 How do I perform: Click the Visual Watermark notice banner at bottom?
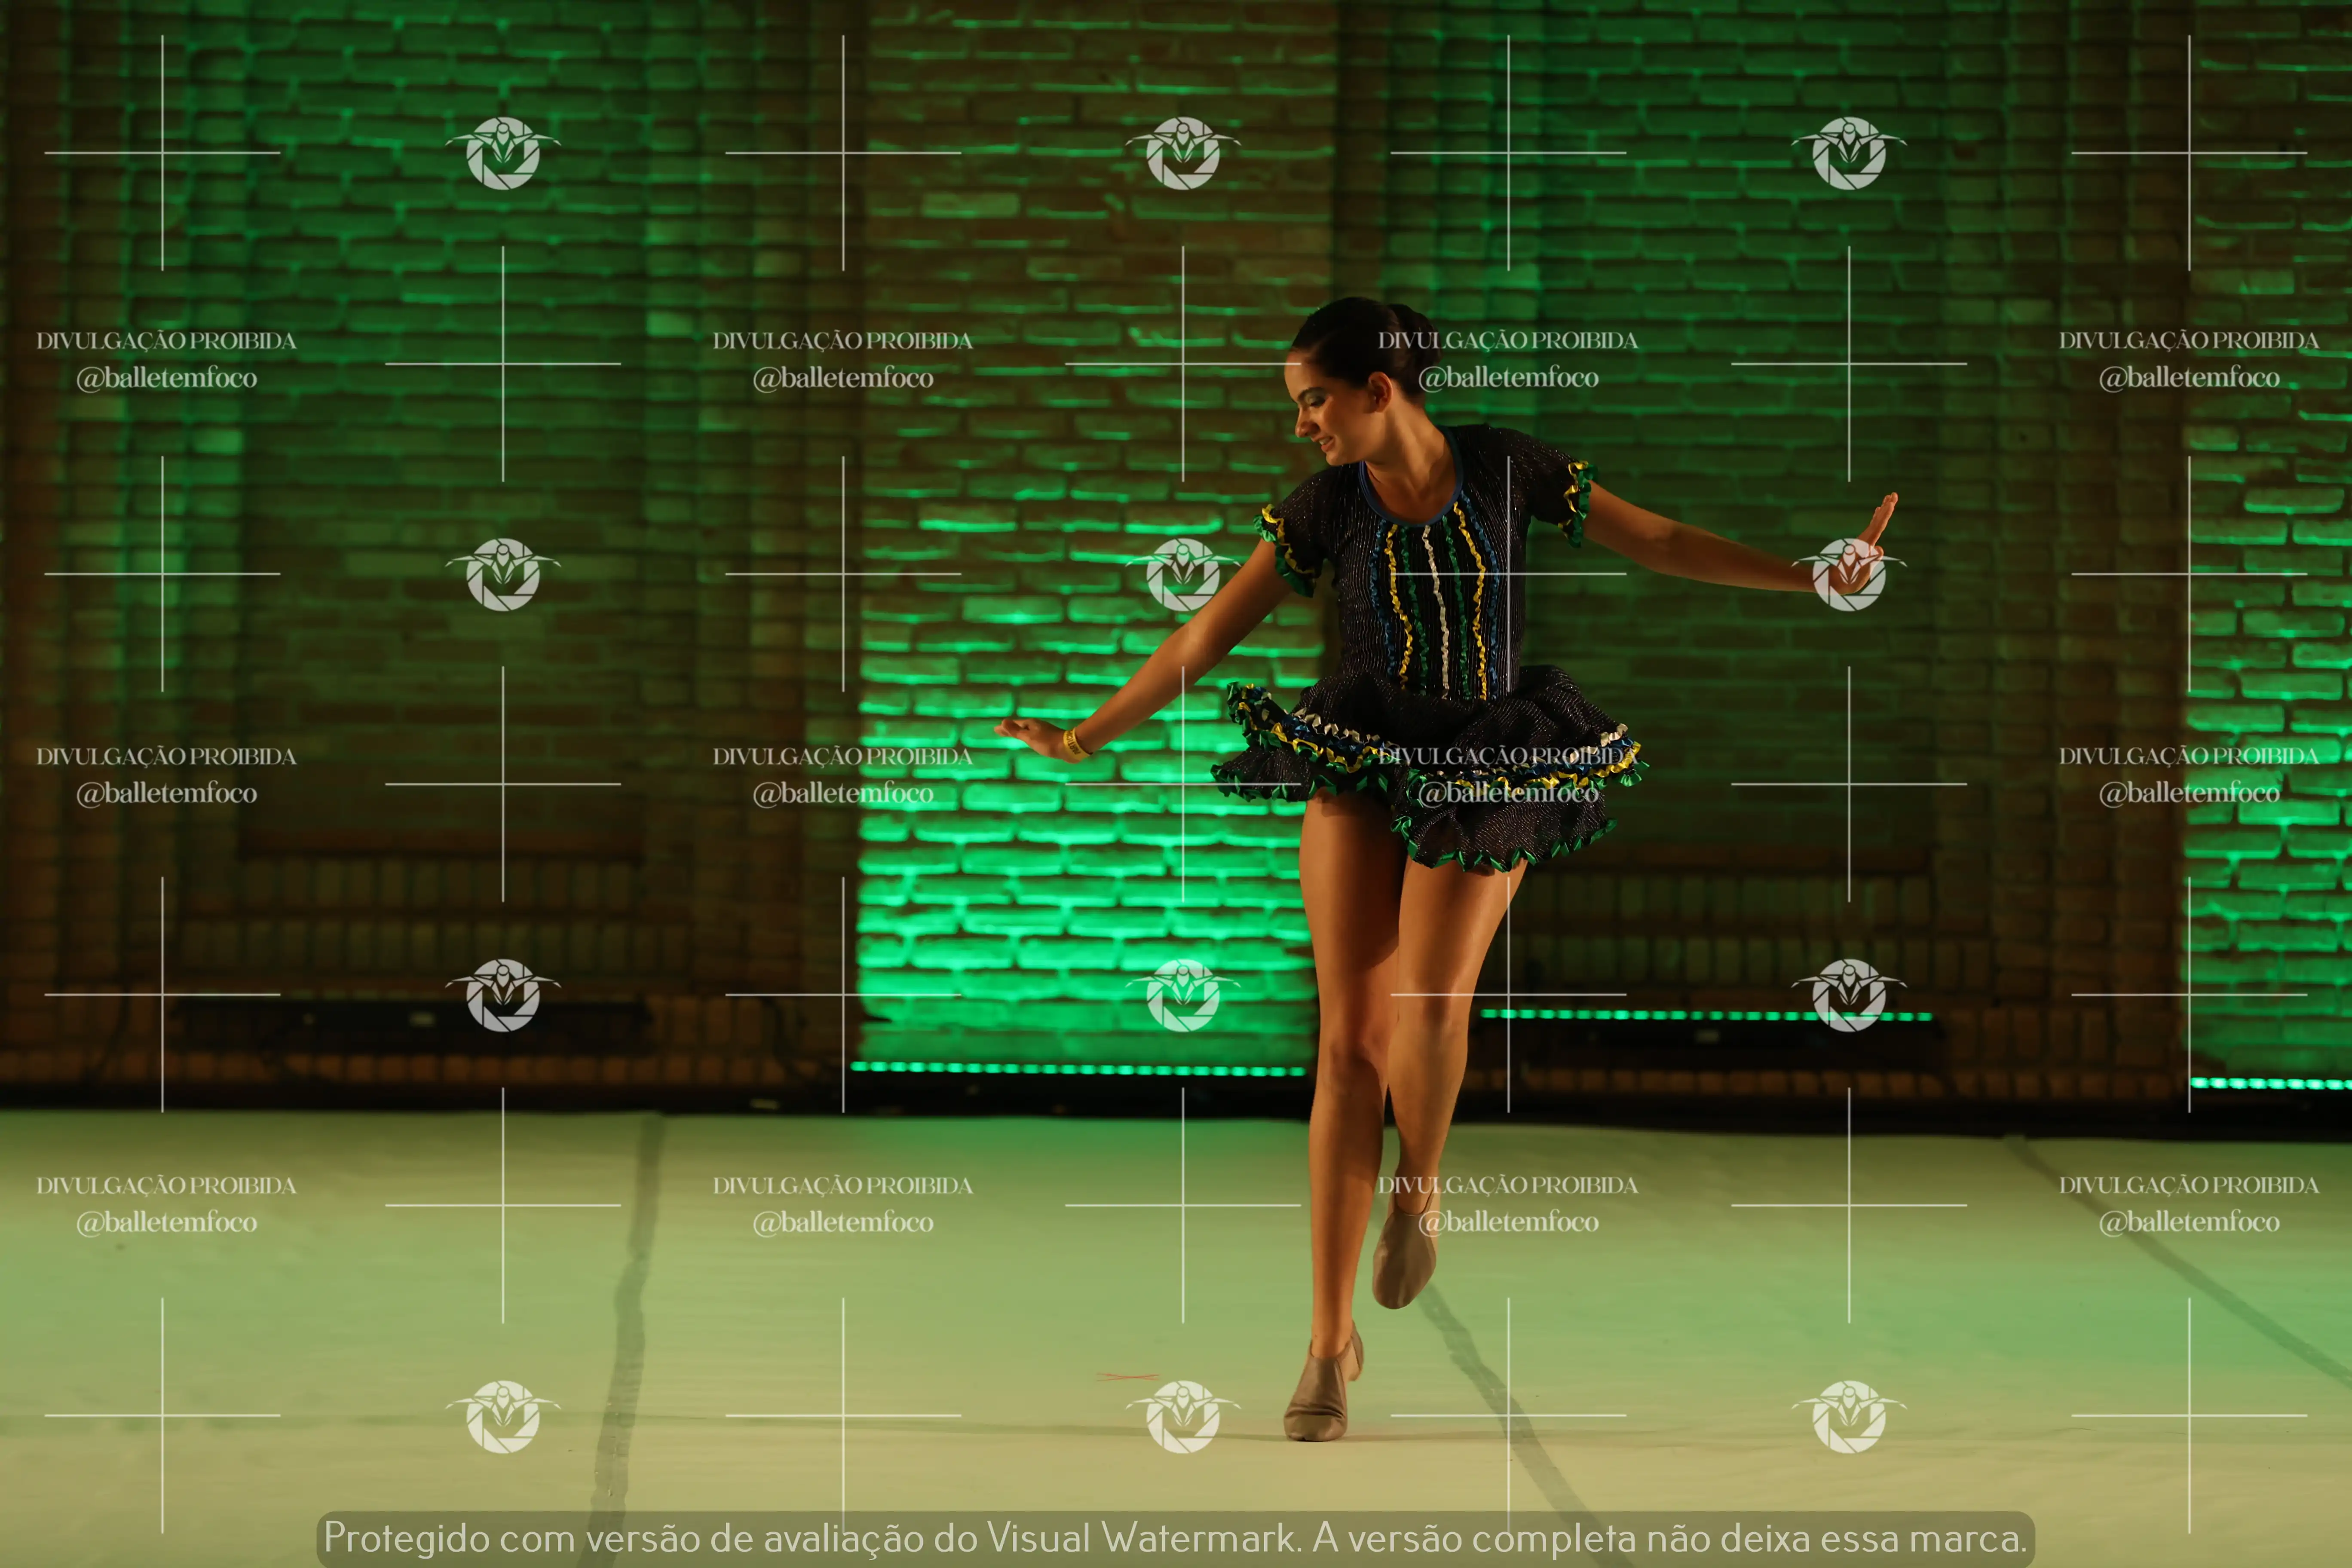(x=1176, y=1538)
